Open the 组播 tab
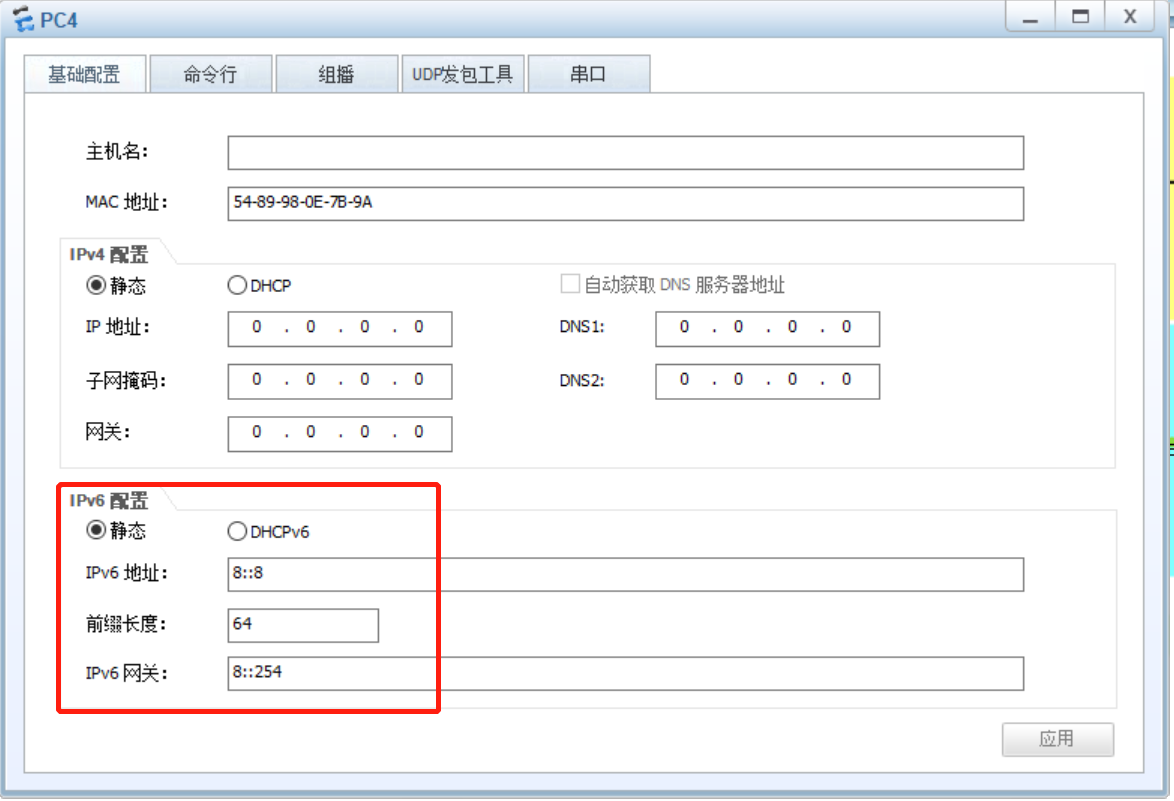The width and height of the screenshot is (1174, 801). coord(336,74)
